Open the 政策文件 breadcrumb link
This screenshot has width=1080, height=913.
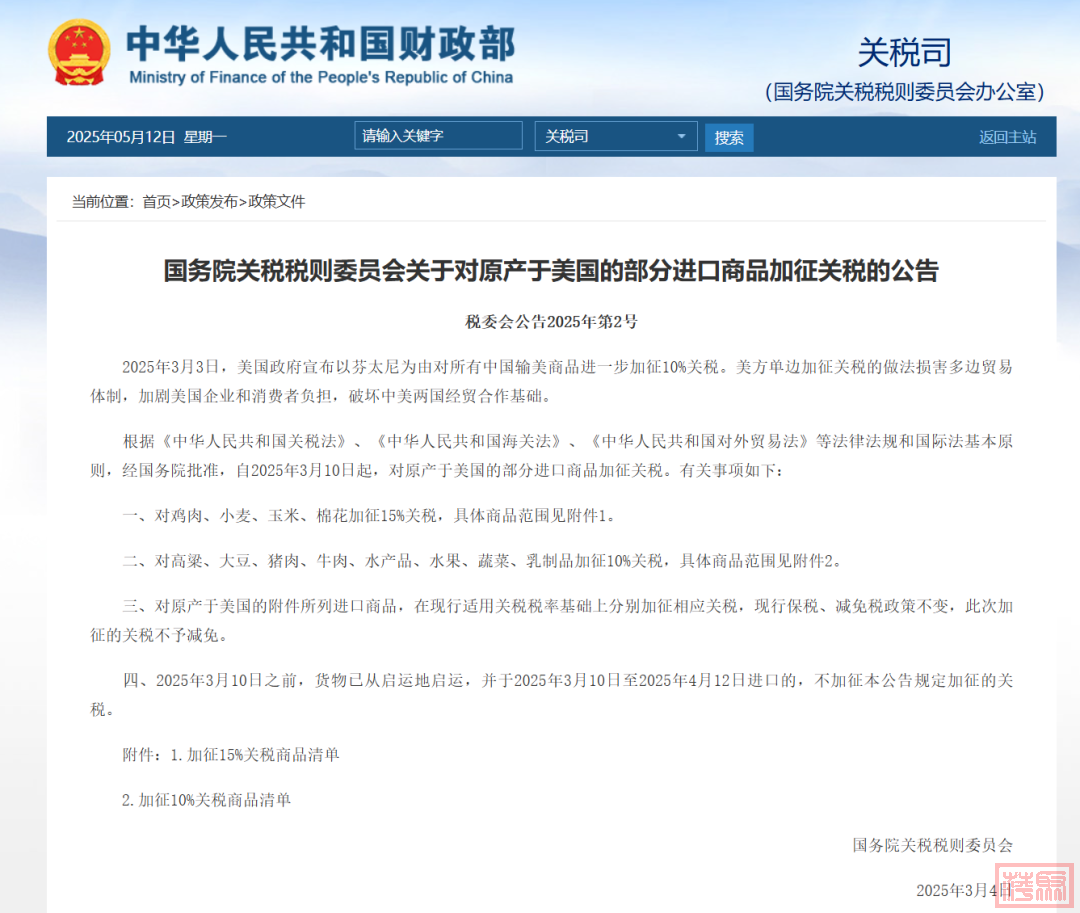click(277, 202)
